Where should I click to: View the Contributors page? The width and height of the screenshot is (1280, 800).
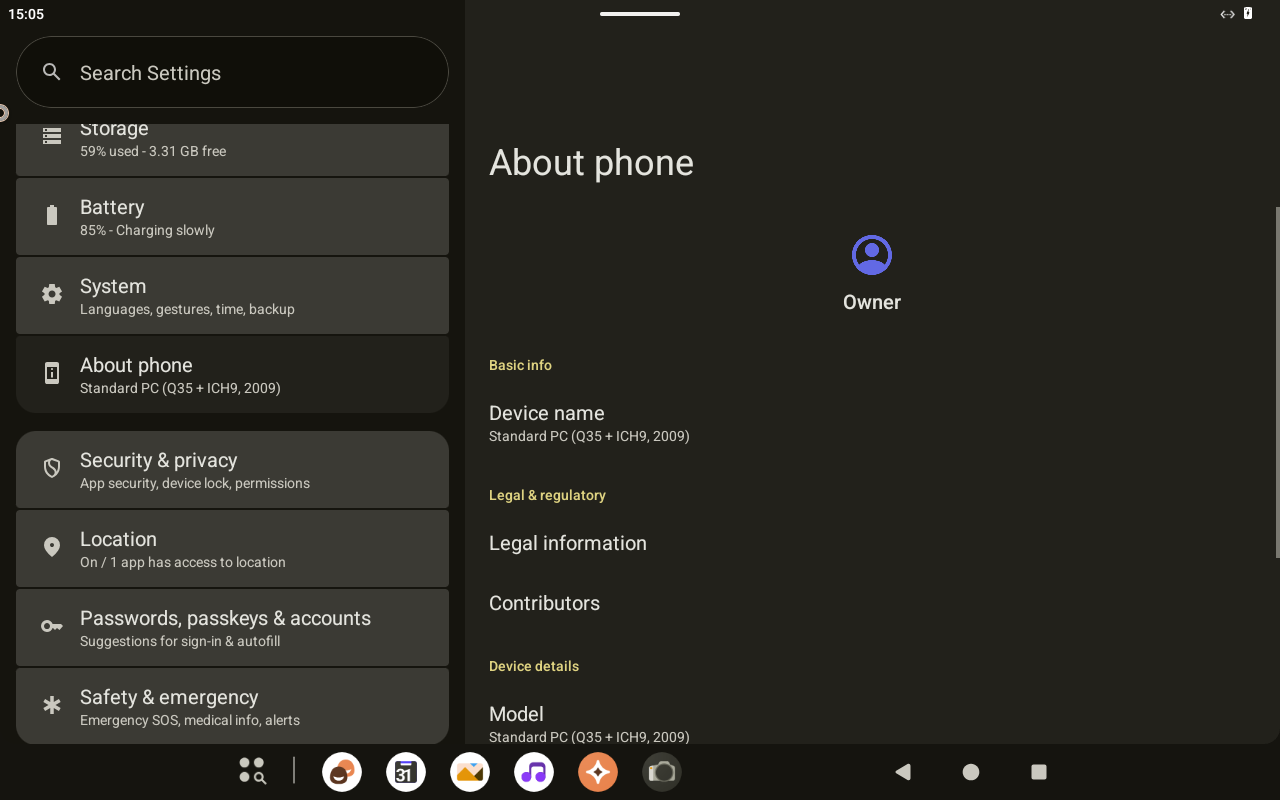click(x=544, y=603)
